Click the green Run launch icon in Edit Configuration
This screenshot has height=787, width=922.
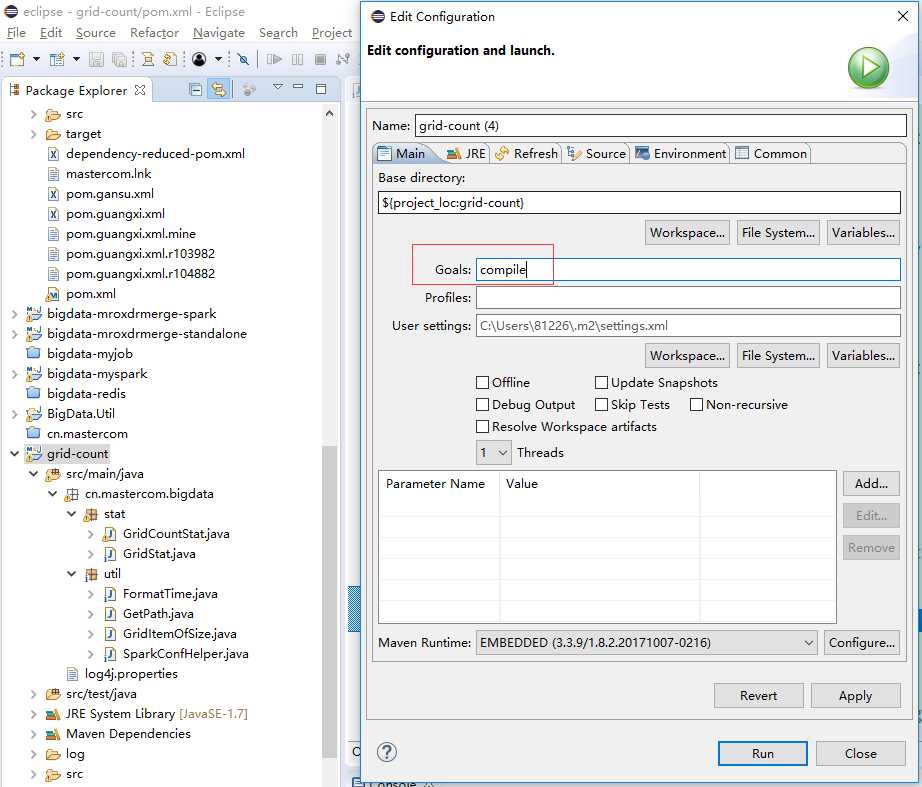(868, 68)
